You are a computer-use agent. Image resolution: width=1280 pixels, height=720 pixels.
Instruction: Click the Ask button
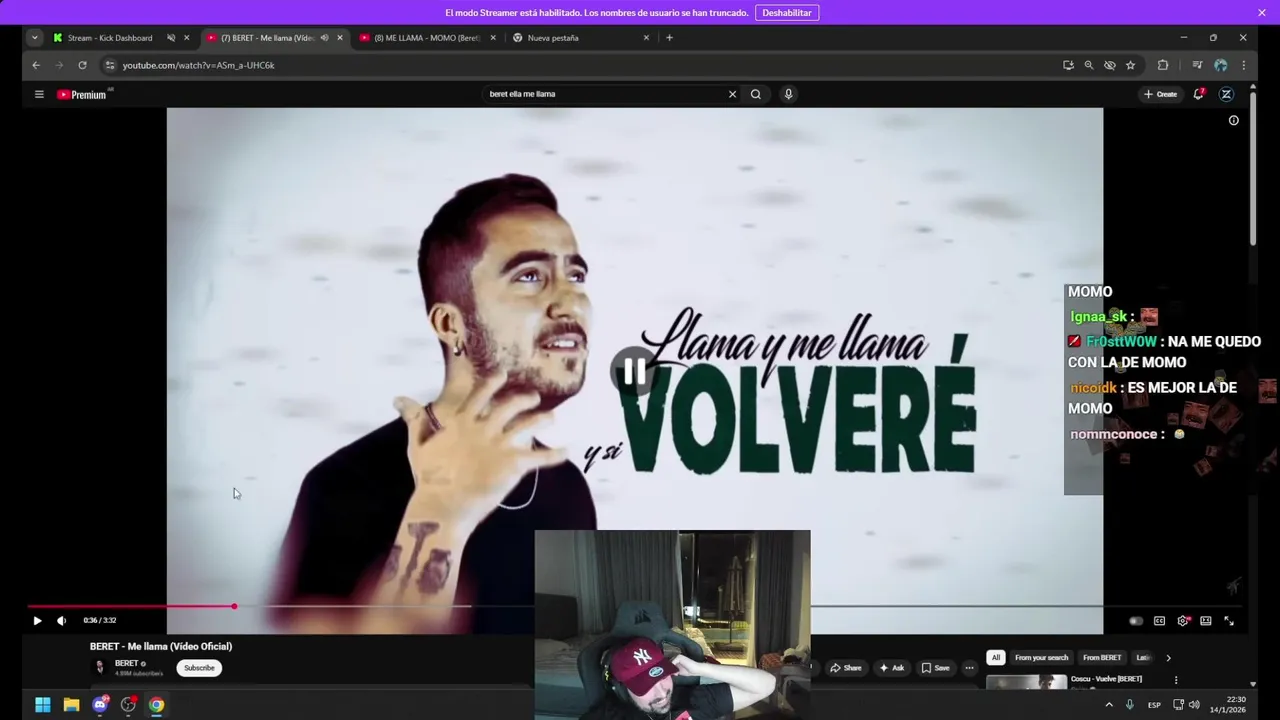click(891, 668)
